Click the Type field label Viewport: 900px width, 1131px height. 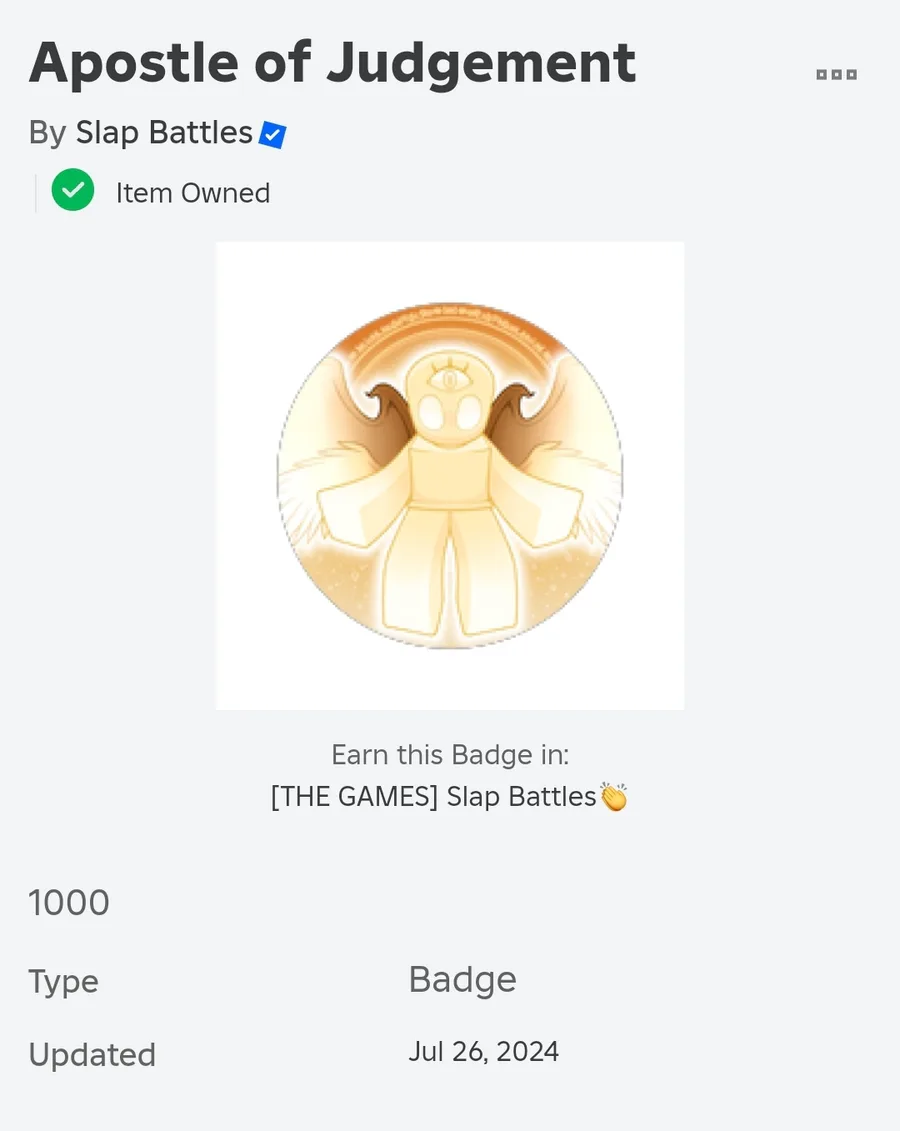tap(63, 982)
